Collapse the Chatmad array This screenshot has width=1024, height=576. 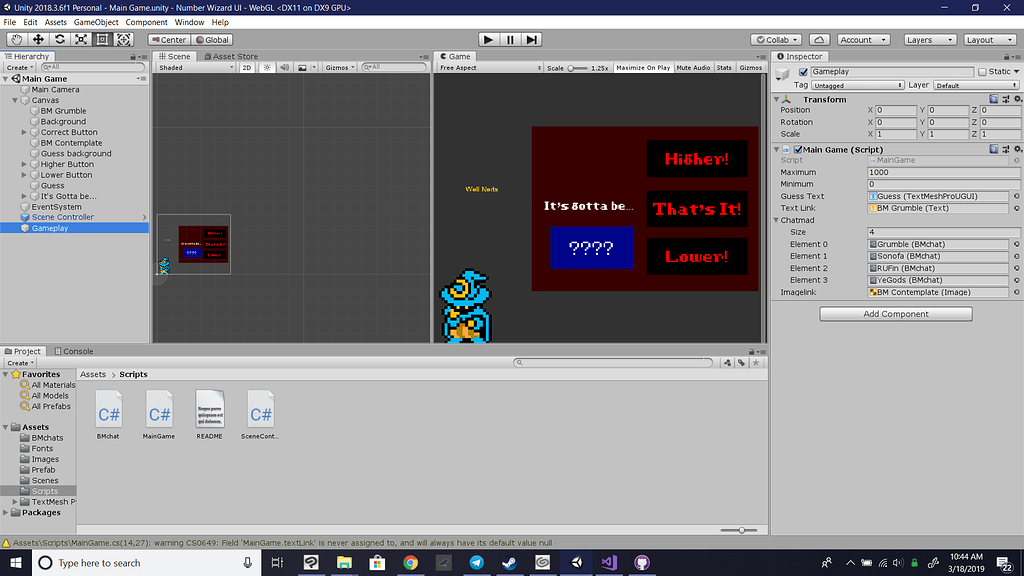click(776, 220)
